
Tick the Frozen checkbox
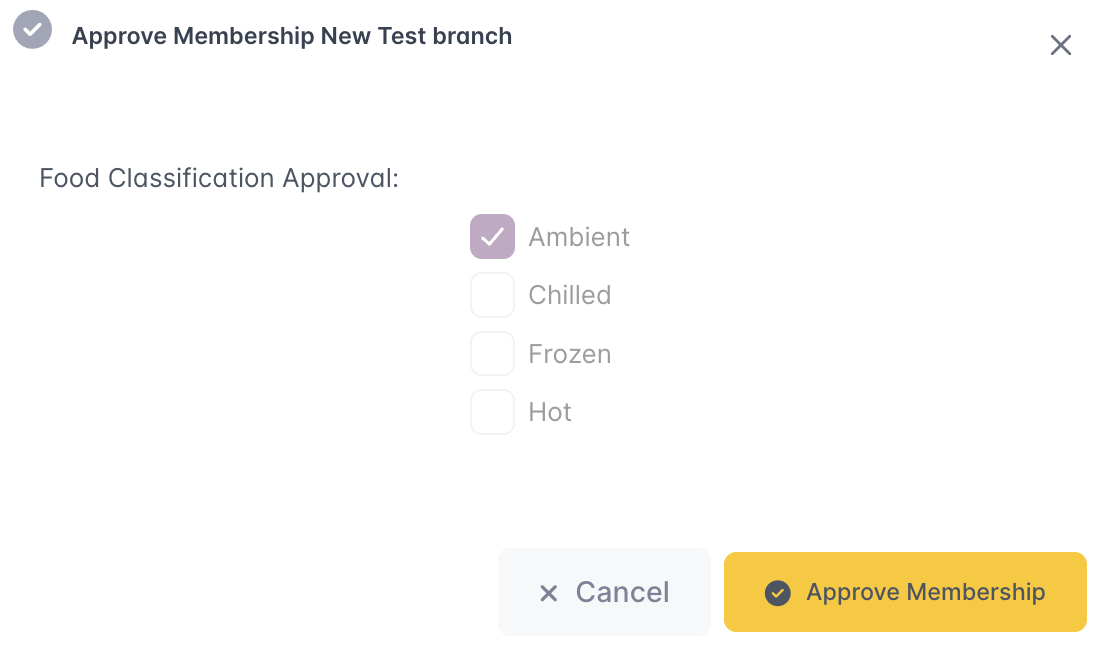492,354
